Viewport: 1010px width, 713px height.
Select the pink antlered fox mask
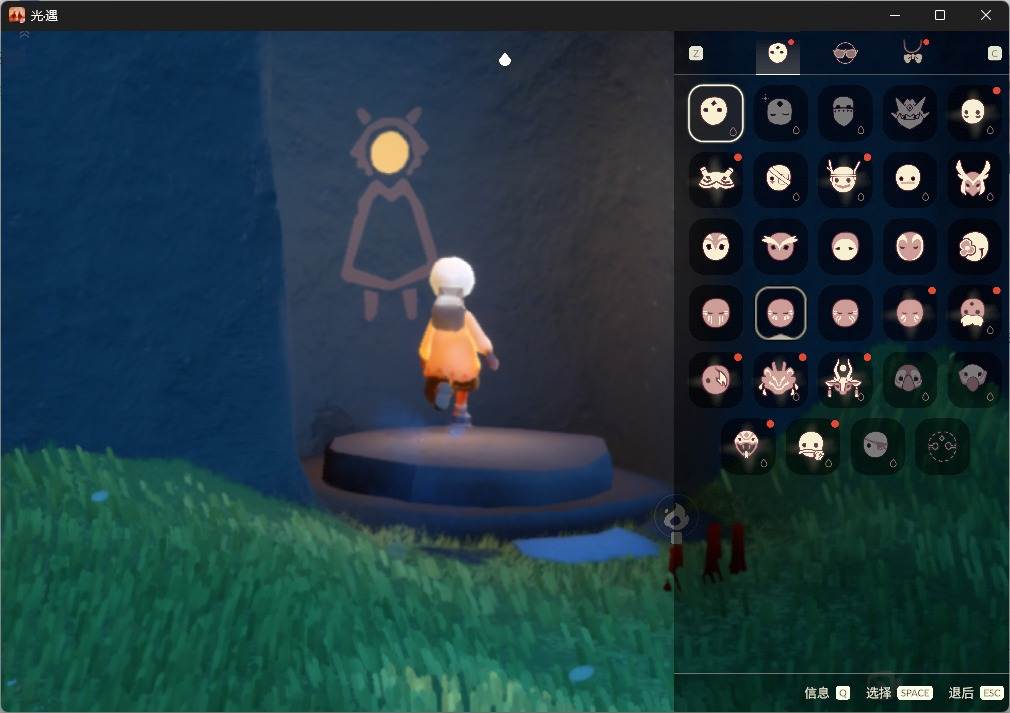[x=974, y=179]
